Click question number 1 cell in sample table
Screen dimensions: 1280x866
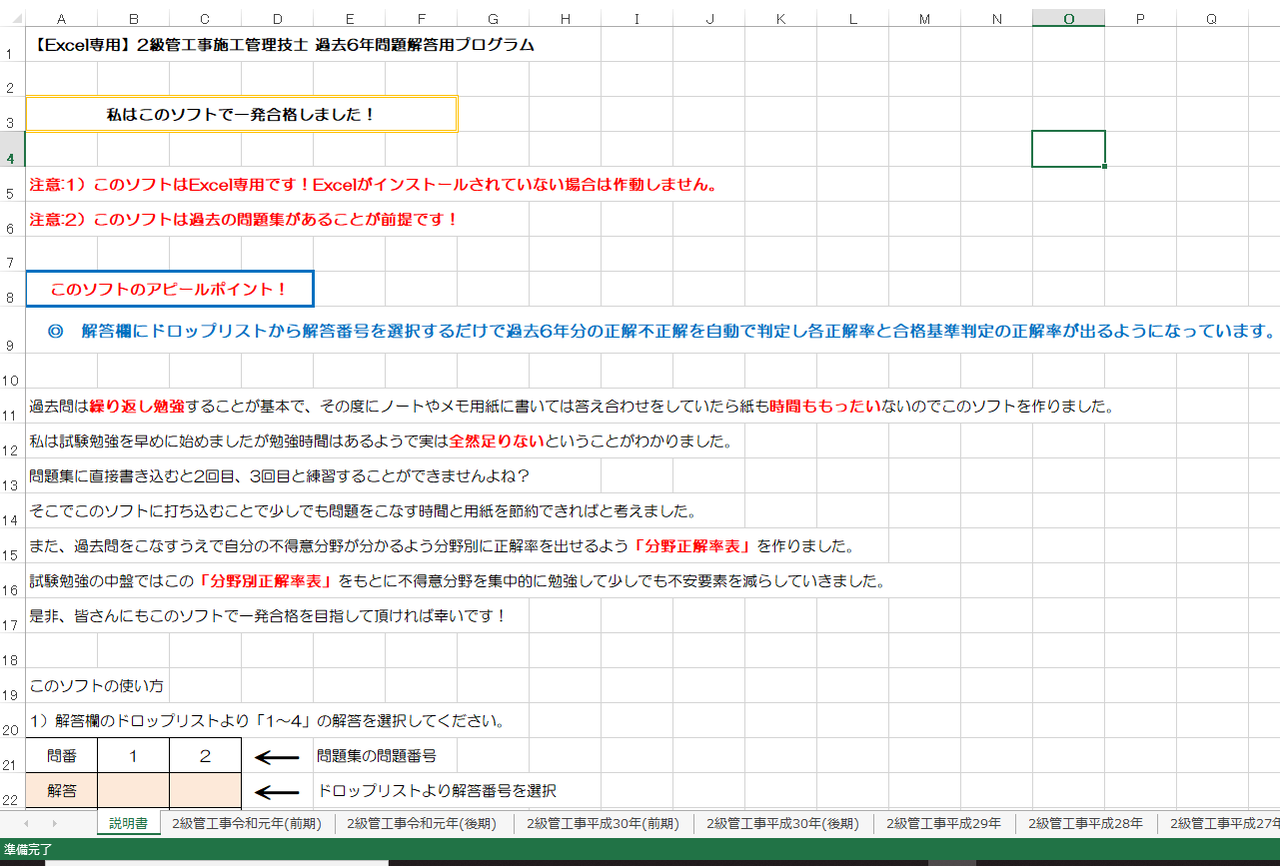point(133,756)
